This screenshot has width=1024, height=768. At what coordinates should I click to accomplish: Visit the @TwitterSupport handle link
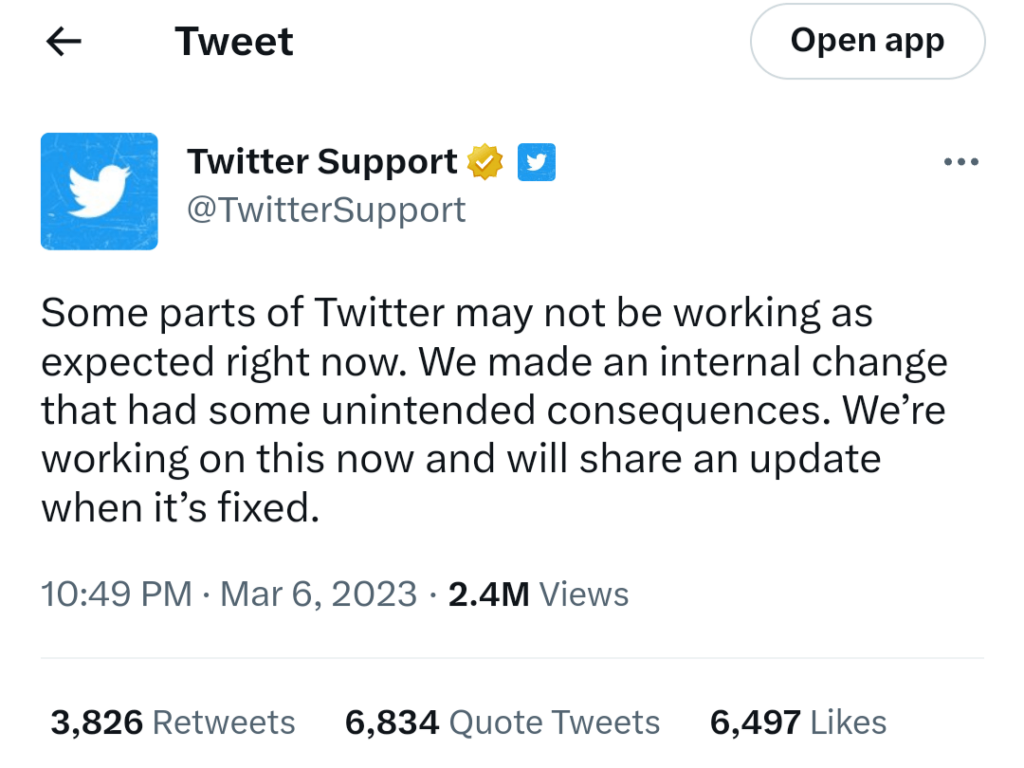coord(326,210)
